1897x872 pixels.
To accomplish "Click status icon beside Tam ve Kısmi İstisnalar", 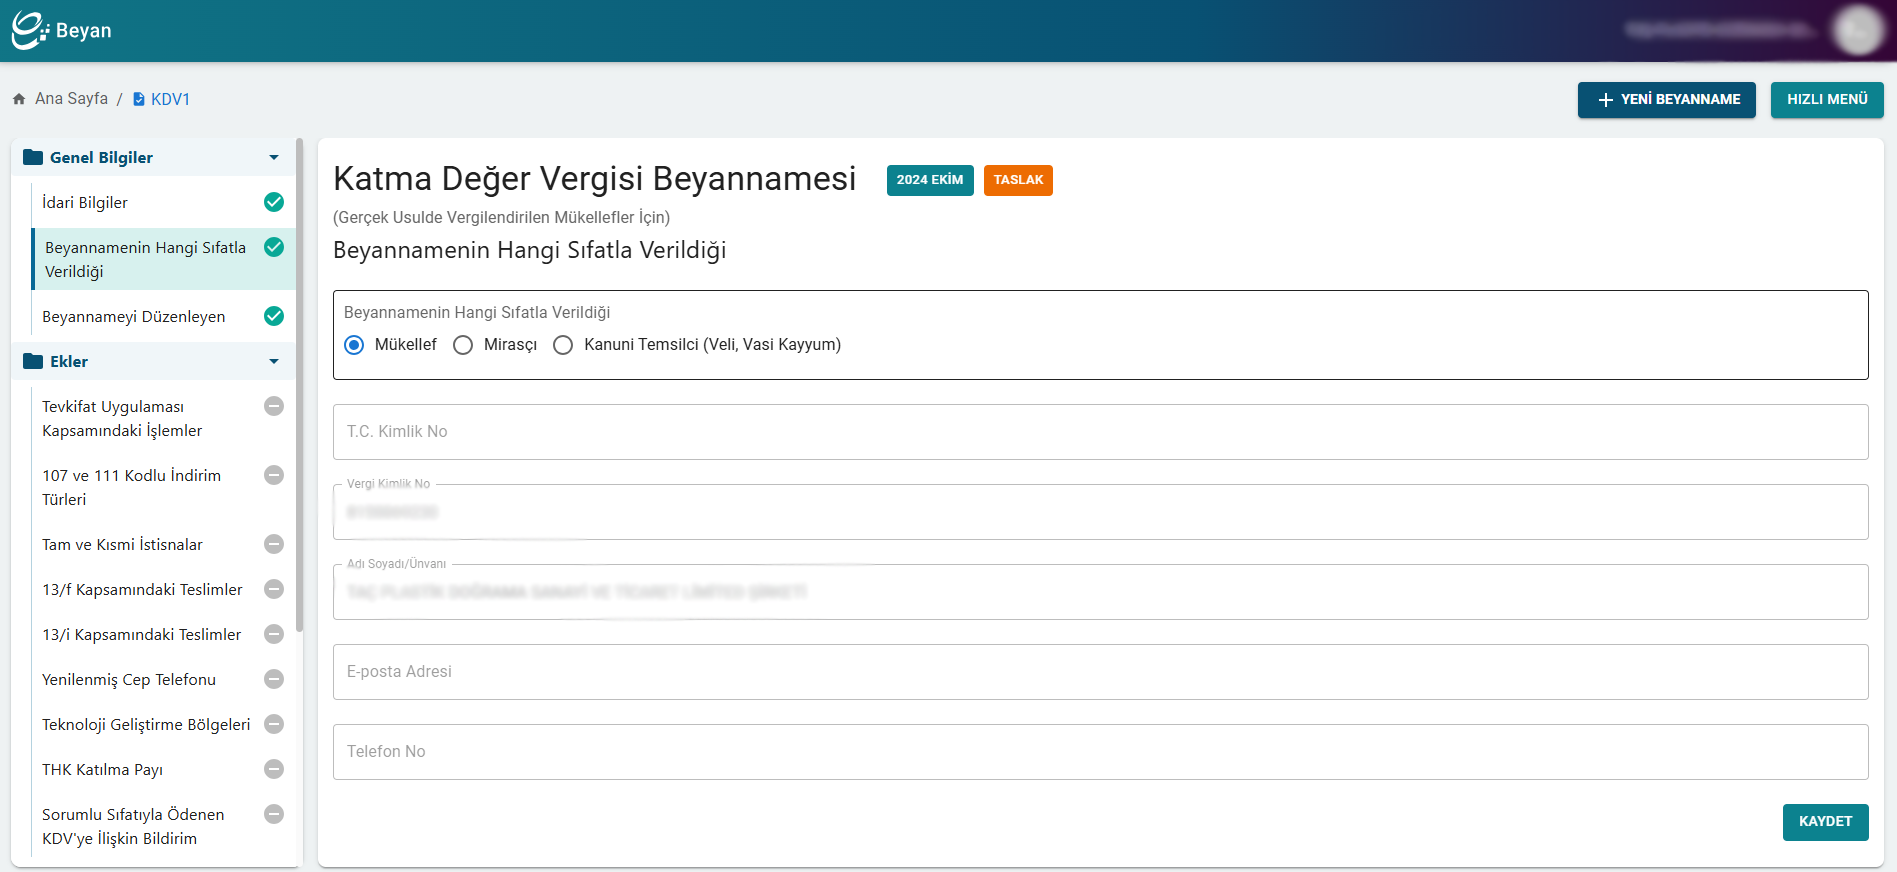I will point(274,544).
